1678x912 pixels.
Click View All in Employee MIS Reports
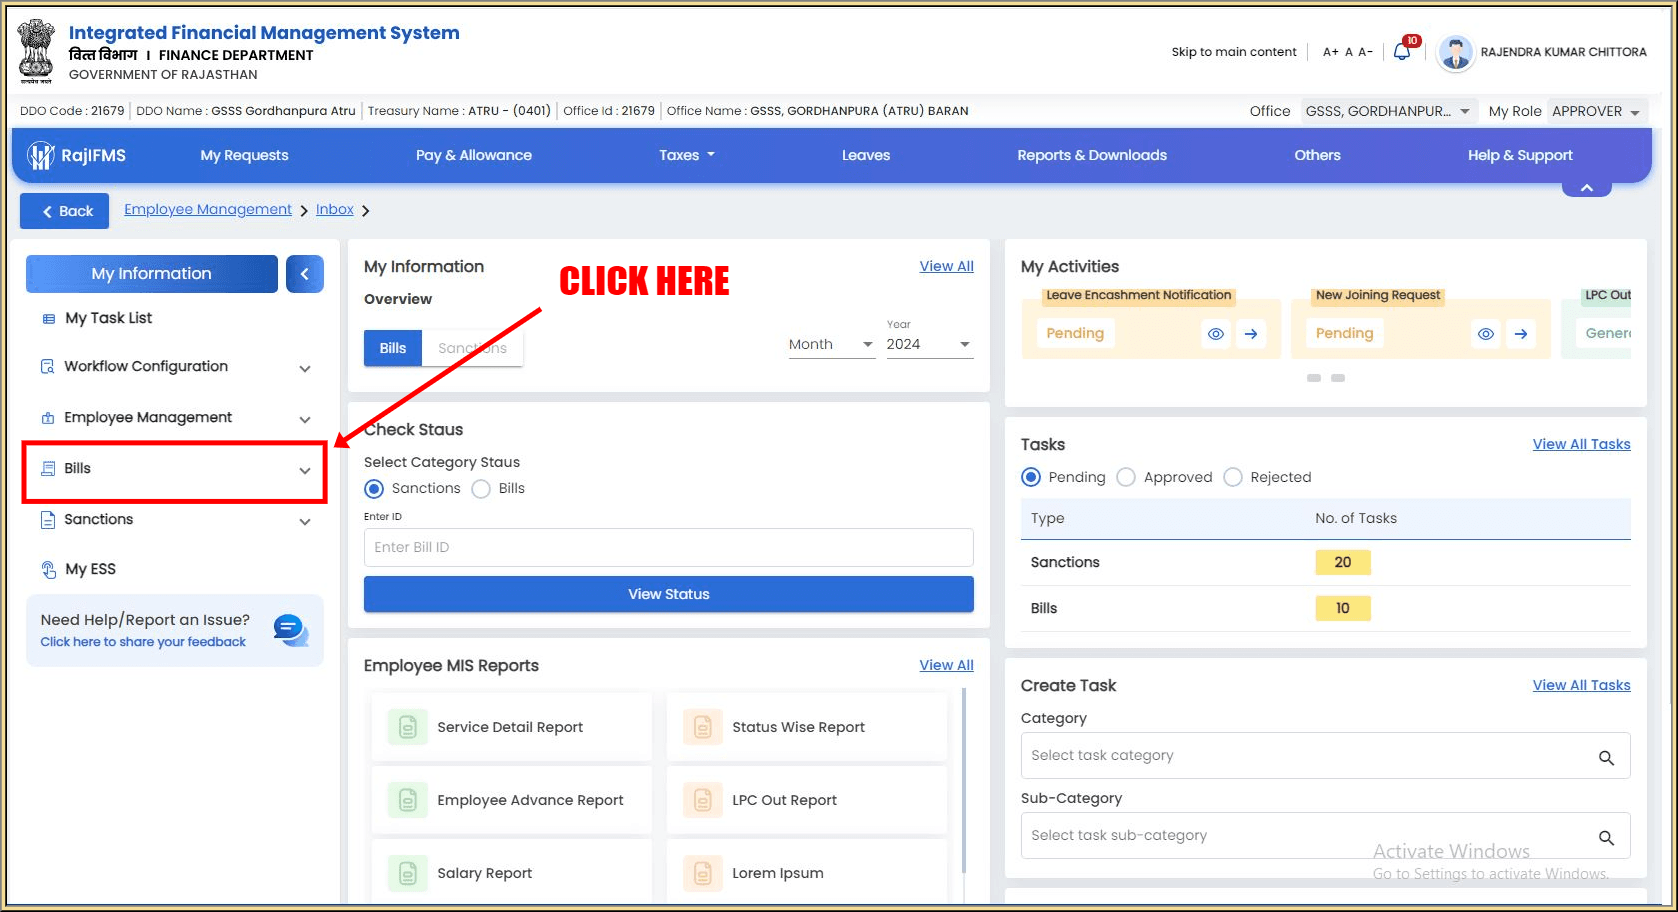point(947,665)
